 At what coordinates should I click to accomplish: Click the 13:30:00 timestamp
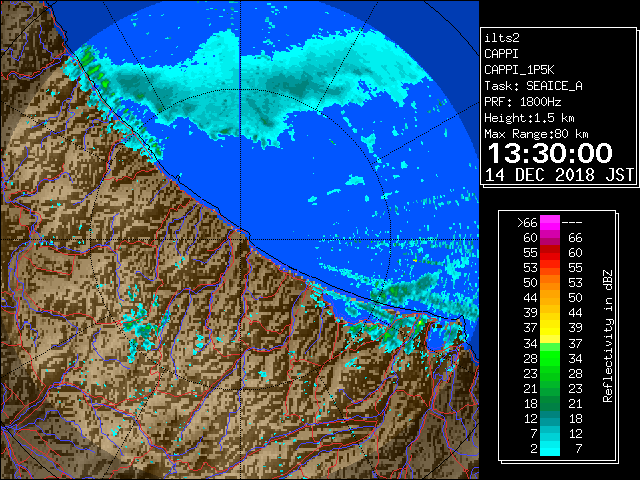click(x=550, y=153)
